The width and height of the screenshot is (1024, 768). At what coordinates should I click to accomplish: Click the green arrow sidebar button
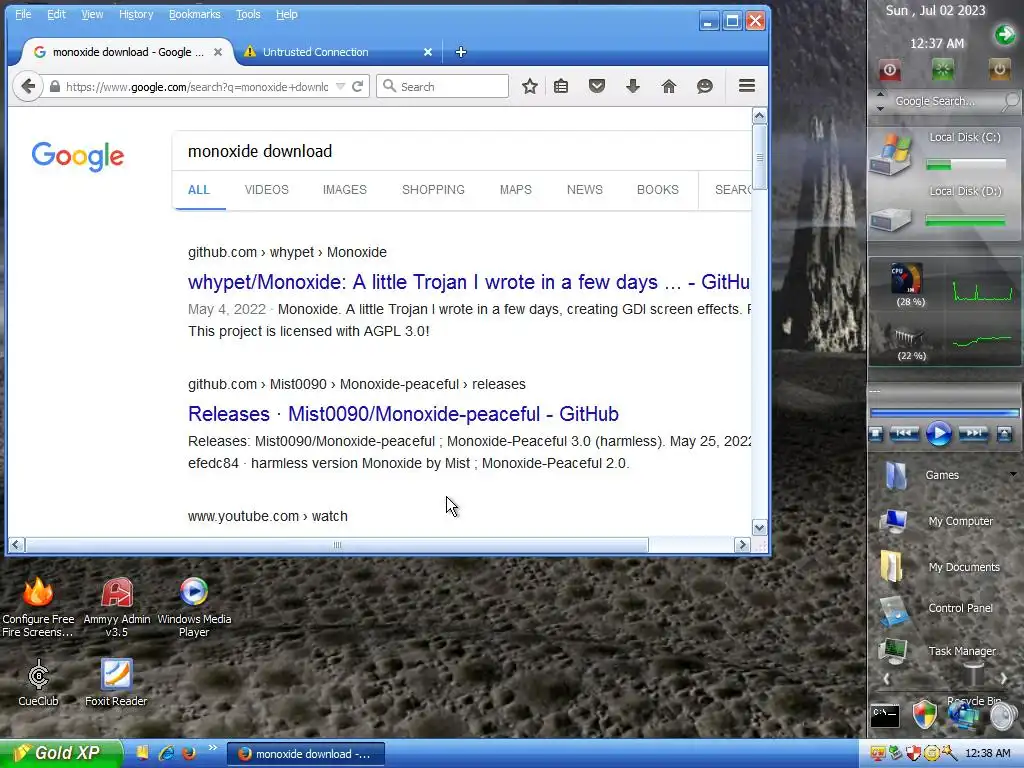[x=1005, y=34]
